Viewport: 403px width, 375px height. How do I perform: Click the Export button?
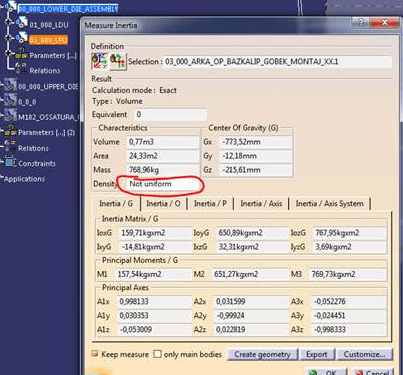pos(317,354)
